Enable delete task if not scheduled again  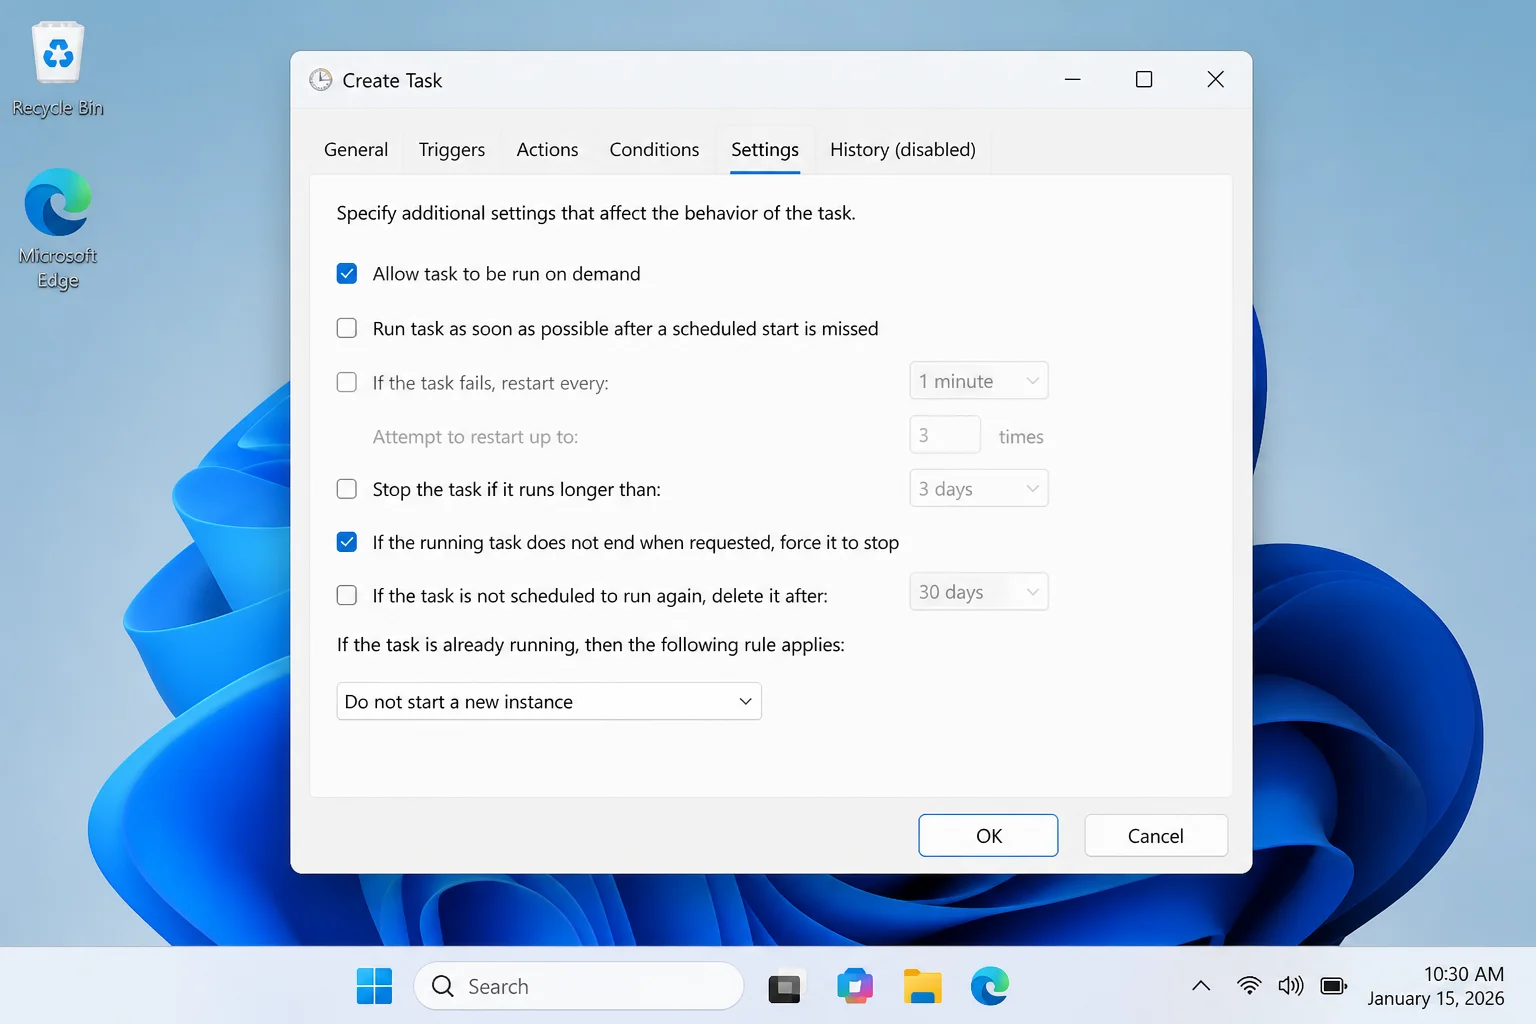[347, 595]
